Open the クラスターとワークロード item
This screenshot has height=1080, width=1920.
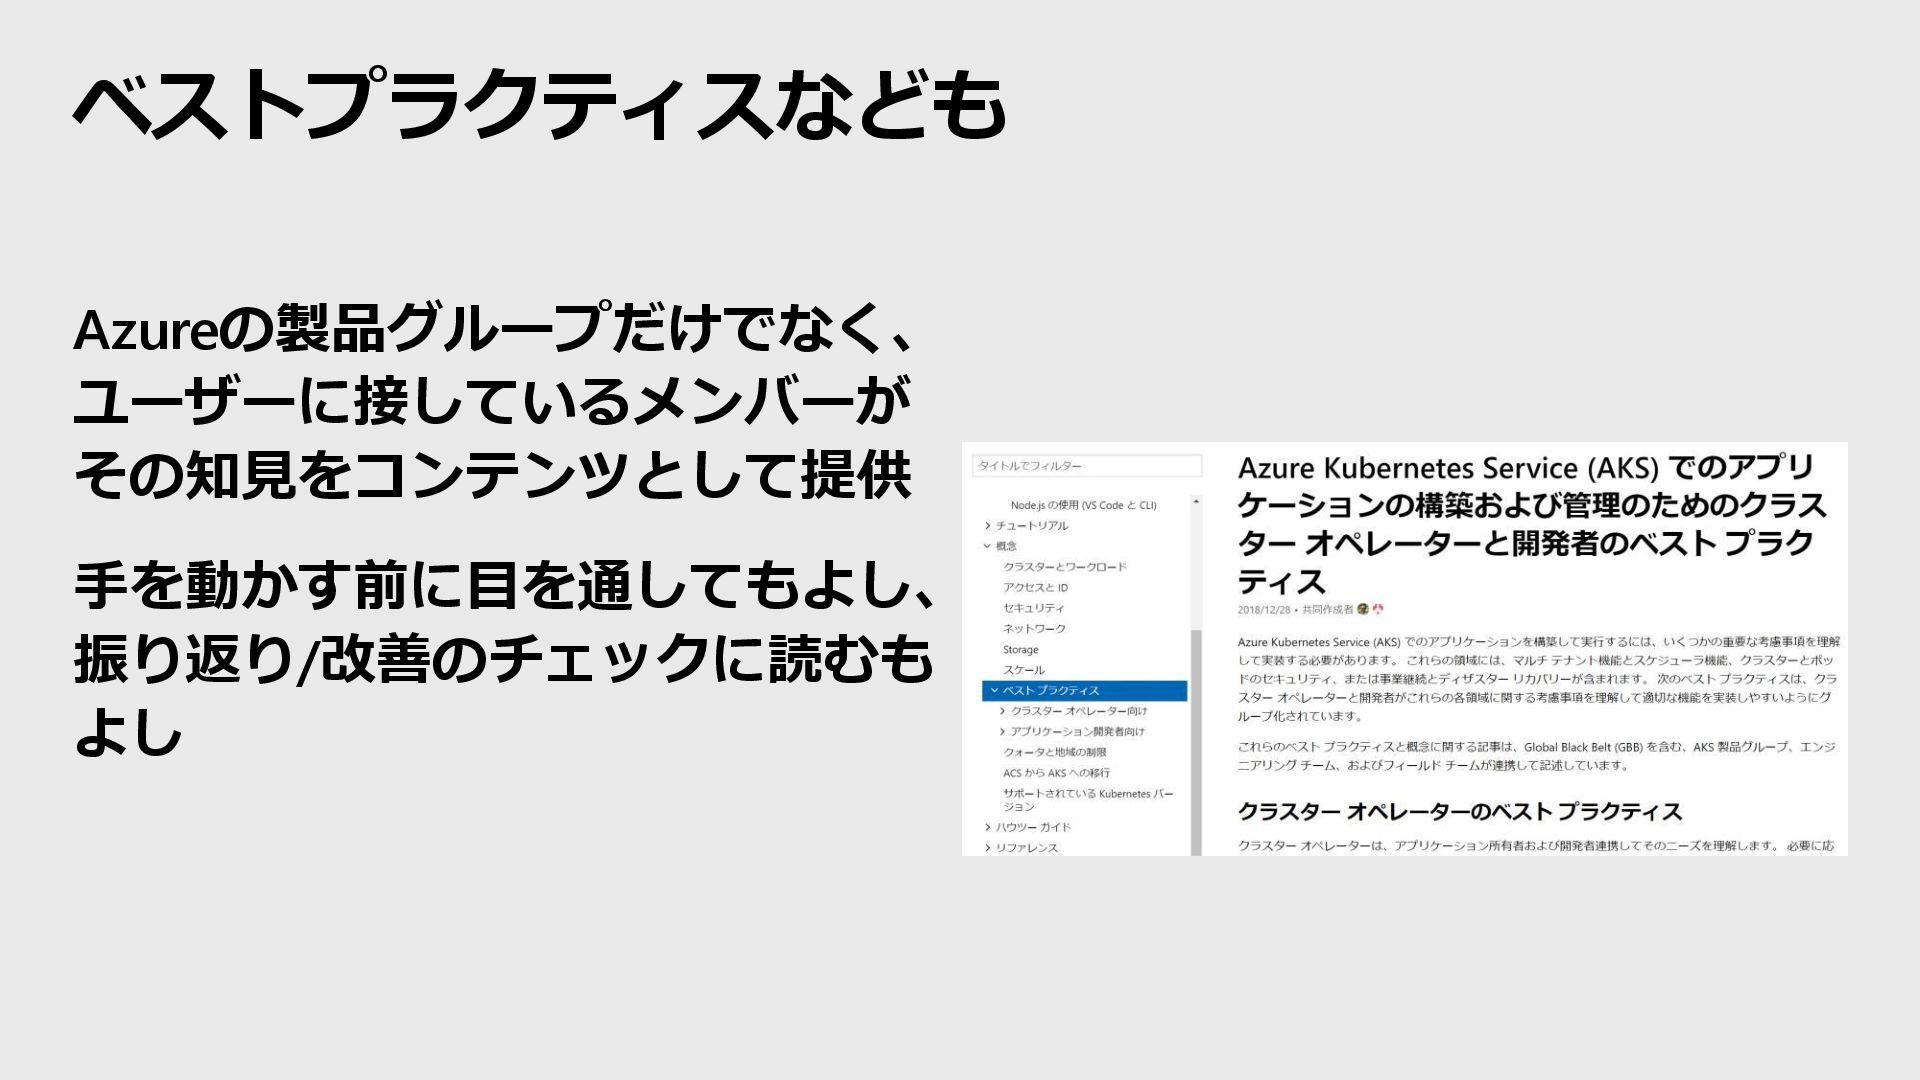pyautogui.click(x=1065, y=567)
